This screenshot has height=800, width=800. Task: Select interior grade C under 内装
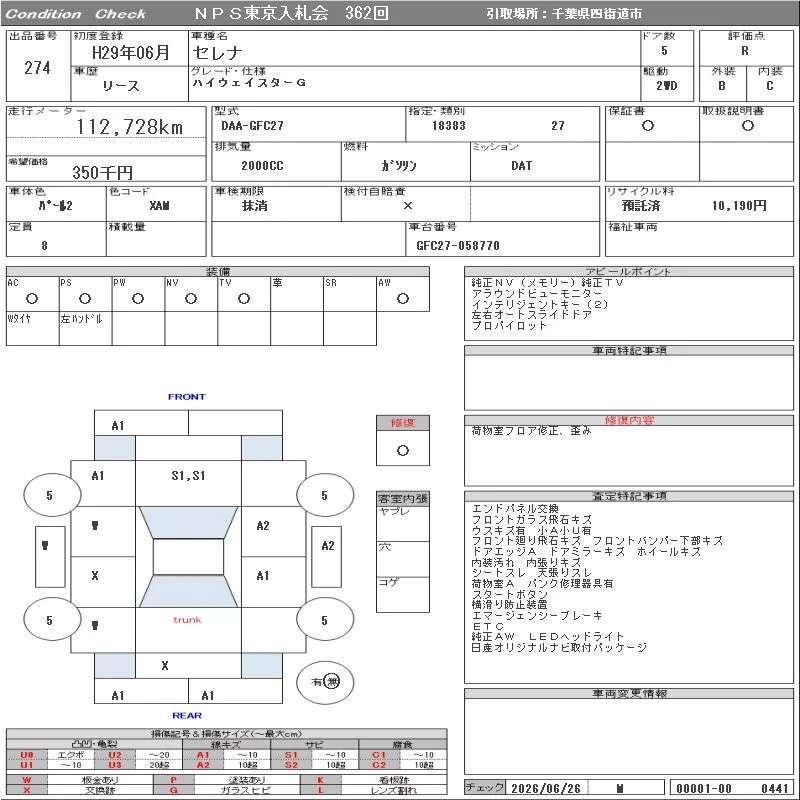click(769, 86)
